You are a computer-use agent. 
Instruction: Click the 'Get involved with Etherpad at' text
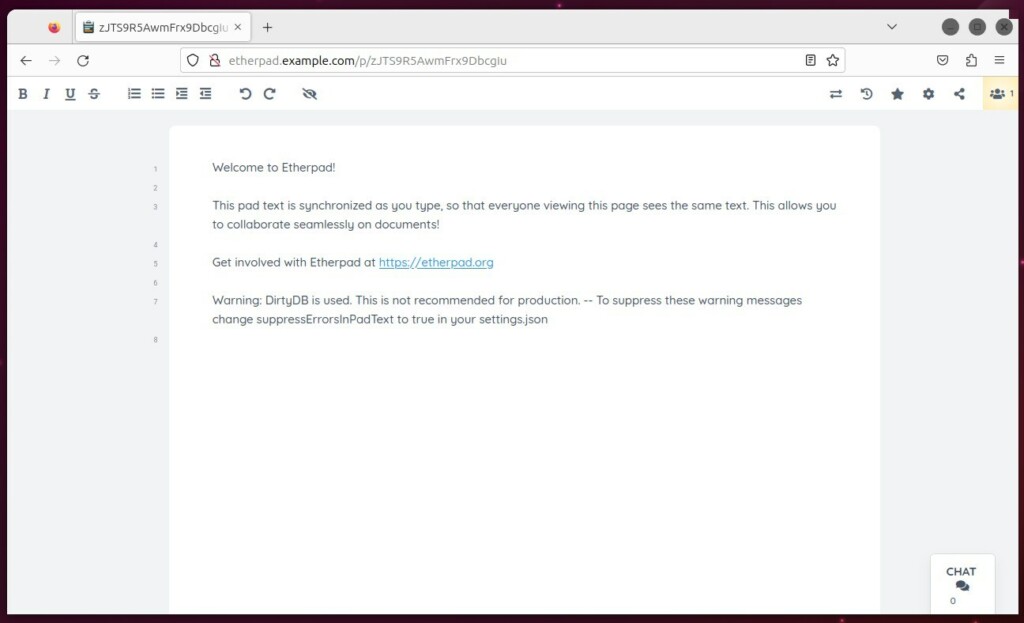pyautogui.click(x=294, y=263)
